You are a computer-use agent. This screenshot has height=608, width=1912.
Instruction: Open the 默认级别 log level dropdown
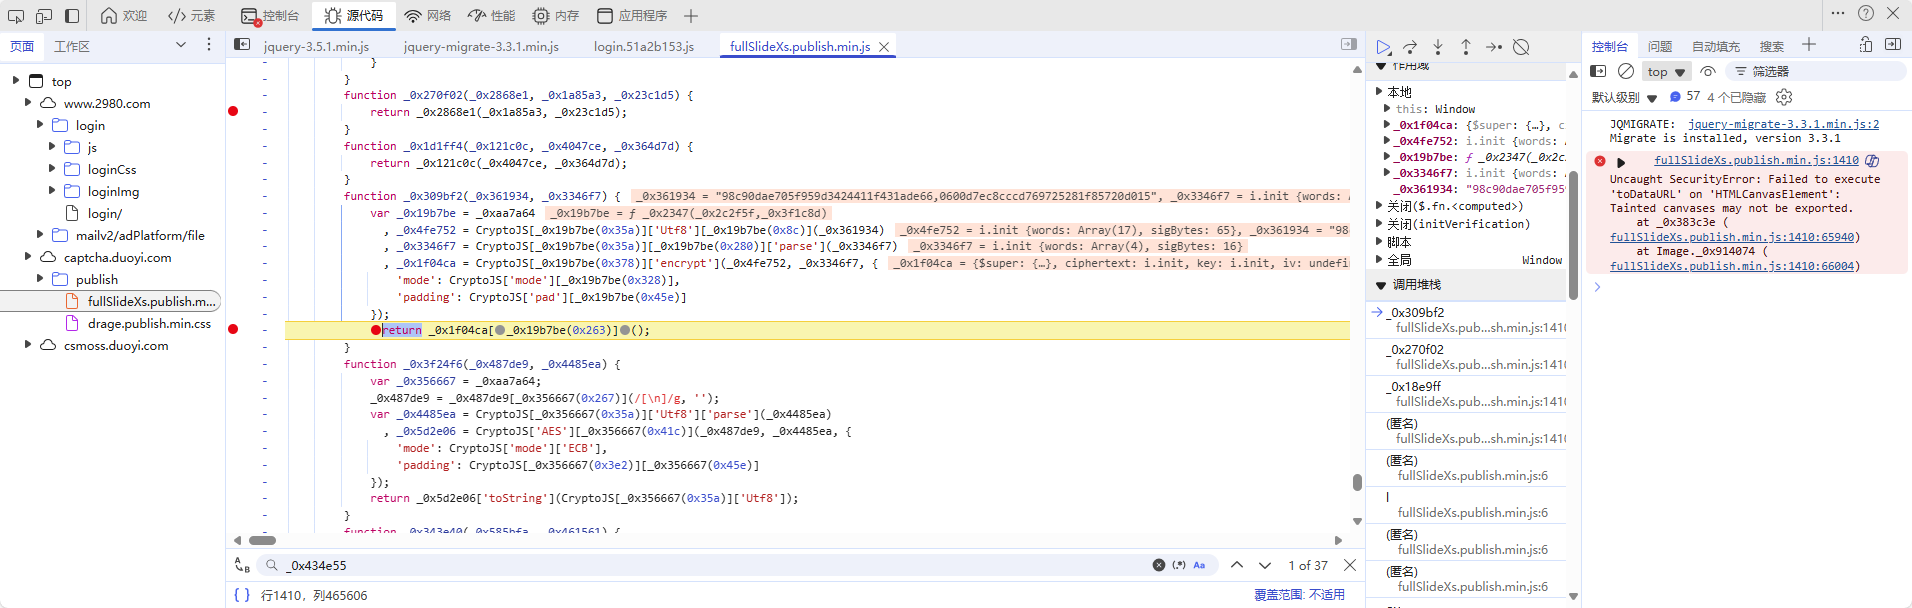1624,97
